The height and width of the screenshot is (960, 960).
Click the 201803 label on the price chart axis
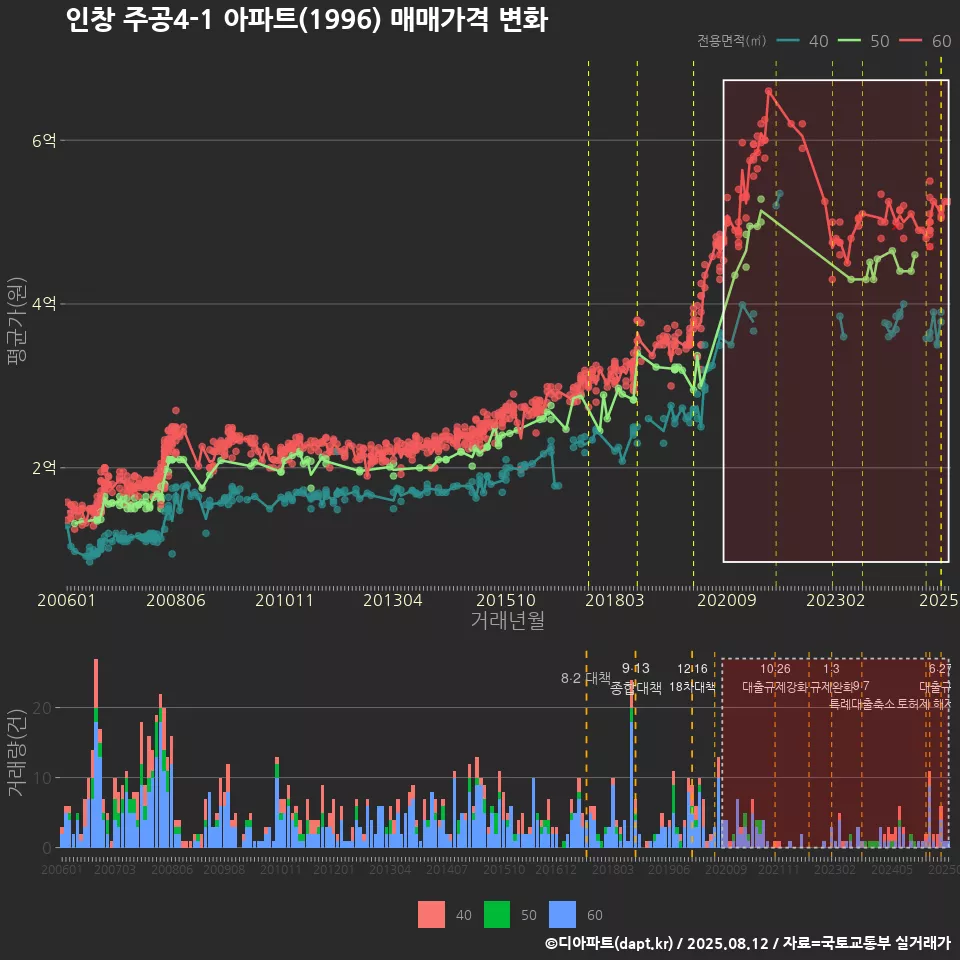tap(615, 600)
